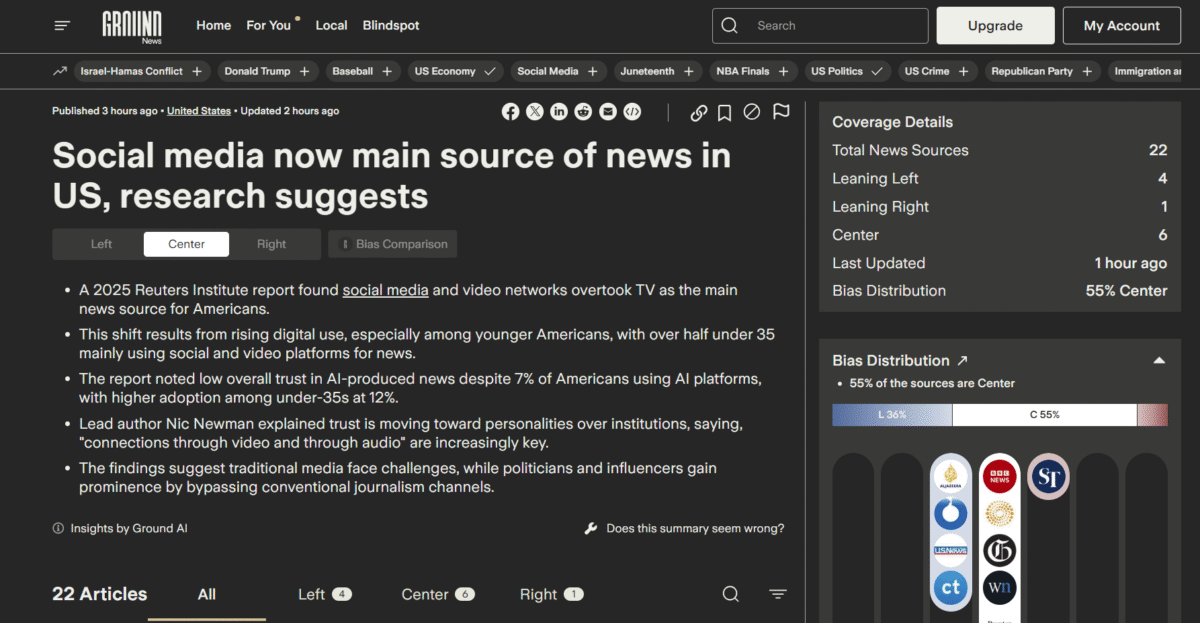This screenshot has width=1200, height=623.
Task: Open the social media link in summary
Action: pyautogui.click(x=386, y=290)
